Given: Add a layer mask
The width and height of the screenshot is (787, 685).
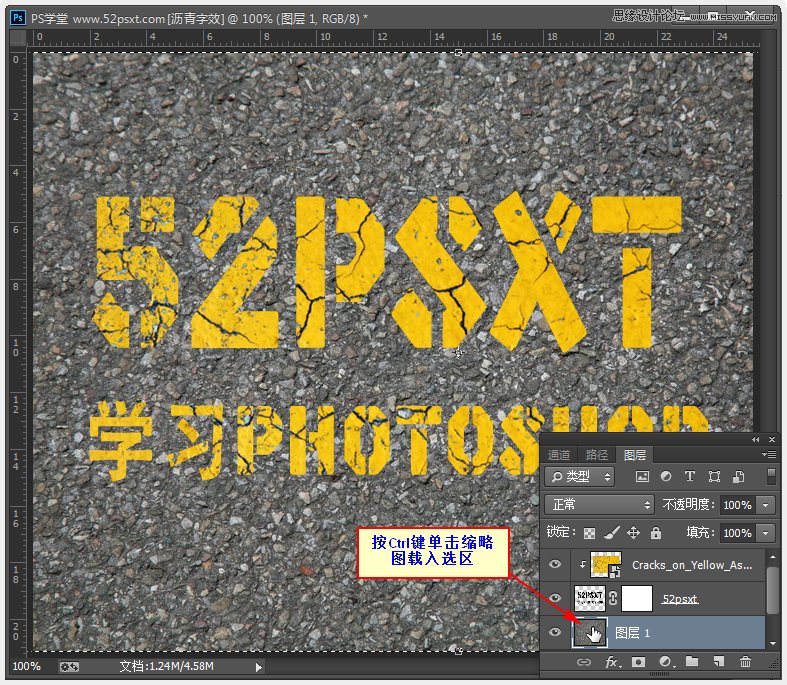Looking at the screenshot, I should click(638, 662).
